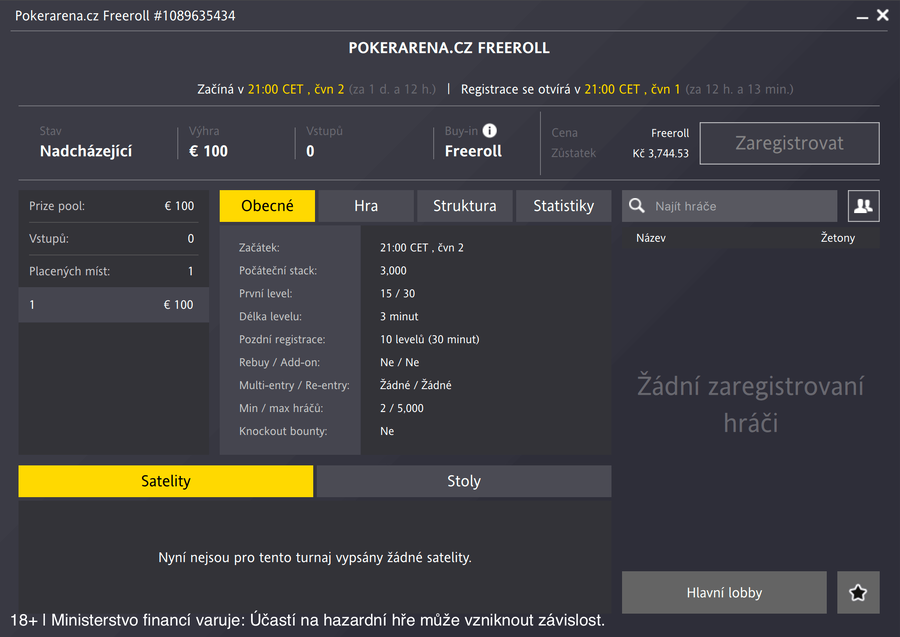Click the Počáteční stack value 3,000
Screen dimensions: 900x637
tap(393, 270)
